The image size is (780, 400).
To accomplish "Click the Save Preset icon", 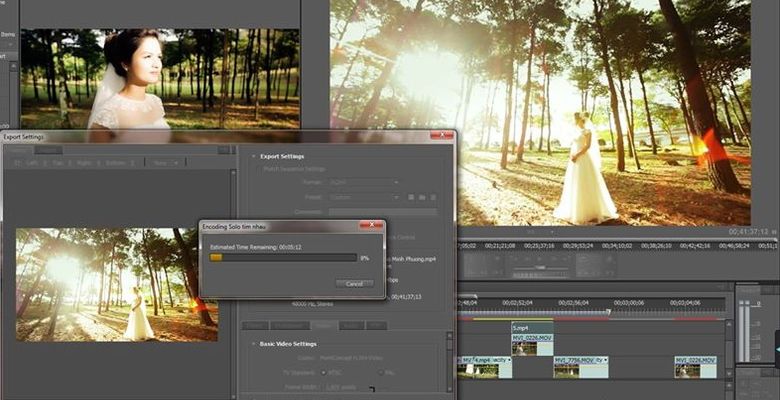I will pyautogui.click(x=411, y=197).
